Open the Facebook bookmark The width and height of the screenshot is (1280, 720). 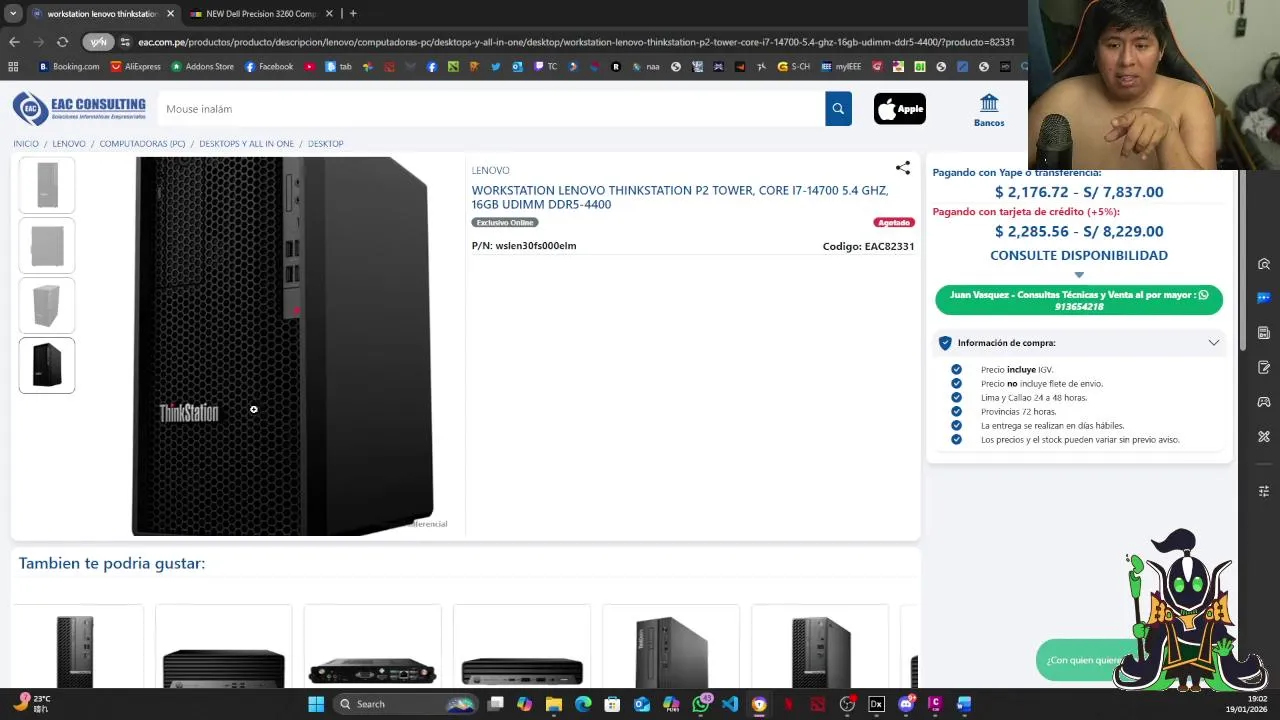[x=268, y=67]
